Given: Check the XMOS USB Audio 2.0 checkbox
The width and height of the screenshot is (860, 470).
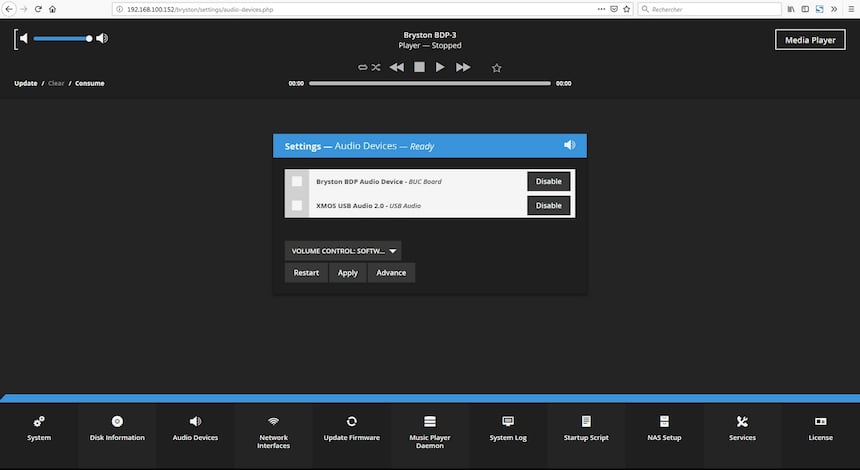Looking at the screenshot, I should coord(297,205).
